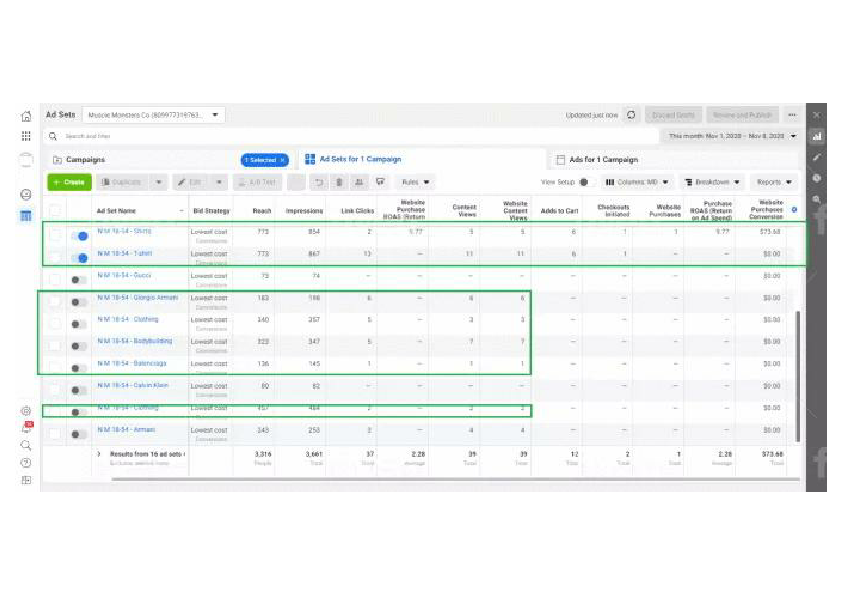Viewport: 842px width, 595px height.
Task: Turn off the NM 10-54 Shirts ad set
Action: 79,236
